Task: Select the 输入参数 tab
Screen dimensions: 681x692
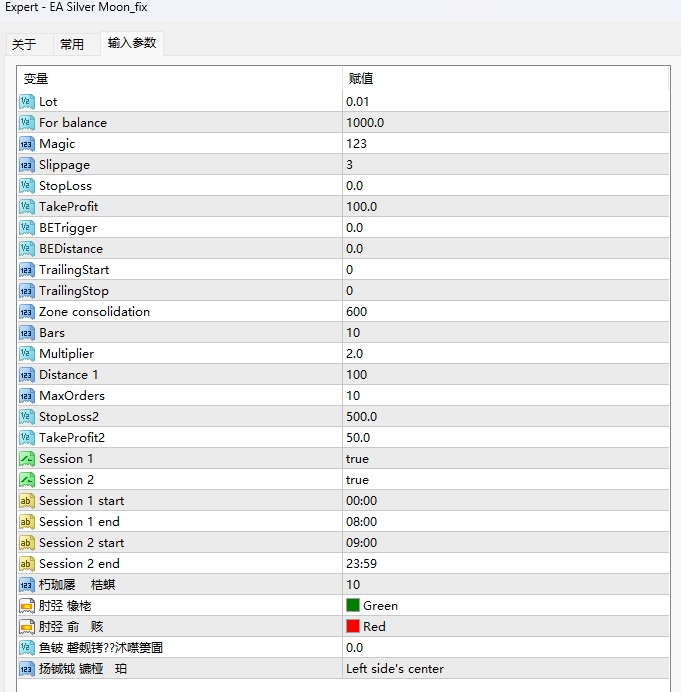Action: (132, 43)
